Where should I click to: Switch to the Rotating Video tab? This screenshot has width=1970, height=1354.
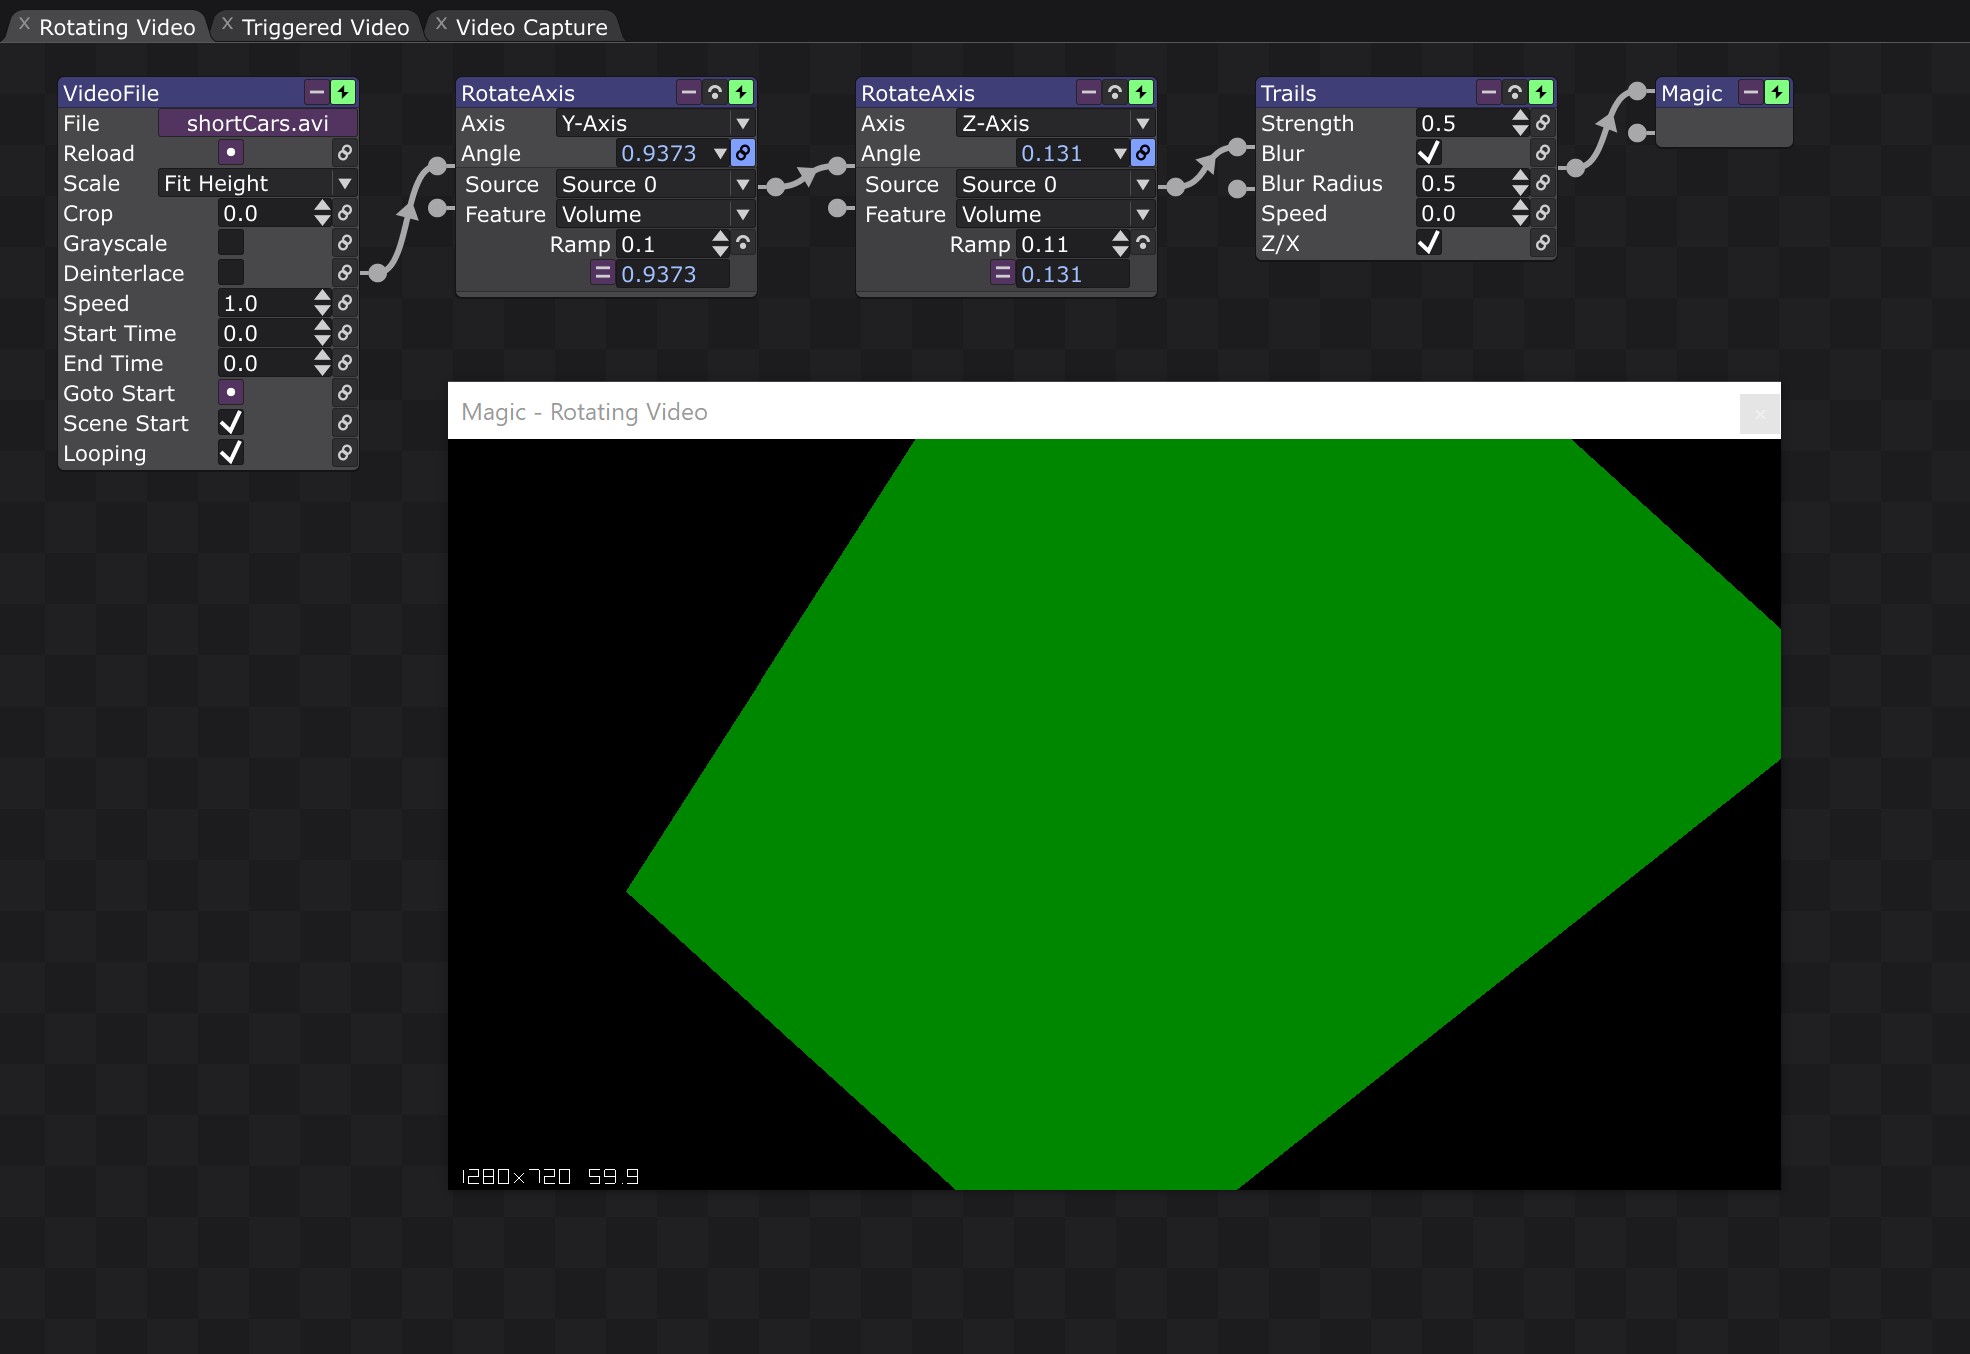click(x=117, y=27)
